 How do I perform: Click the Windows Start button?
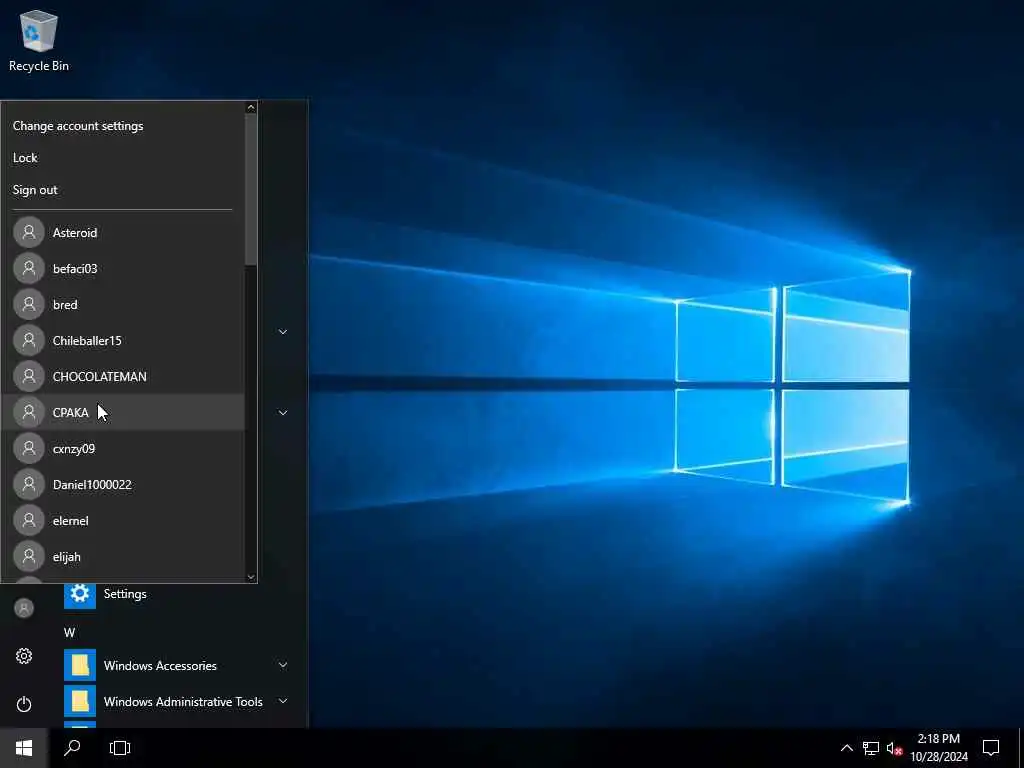24,747
